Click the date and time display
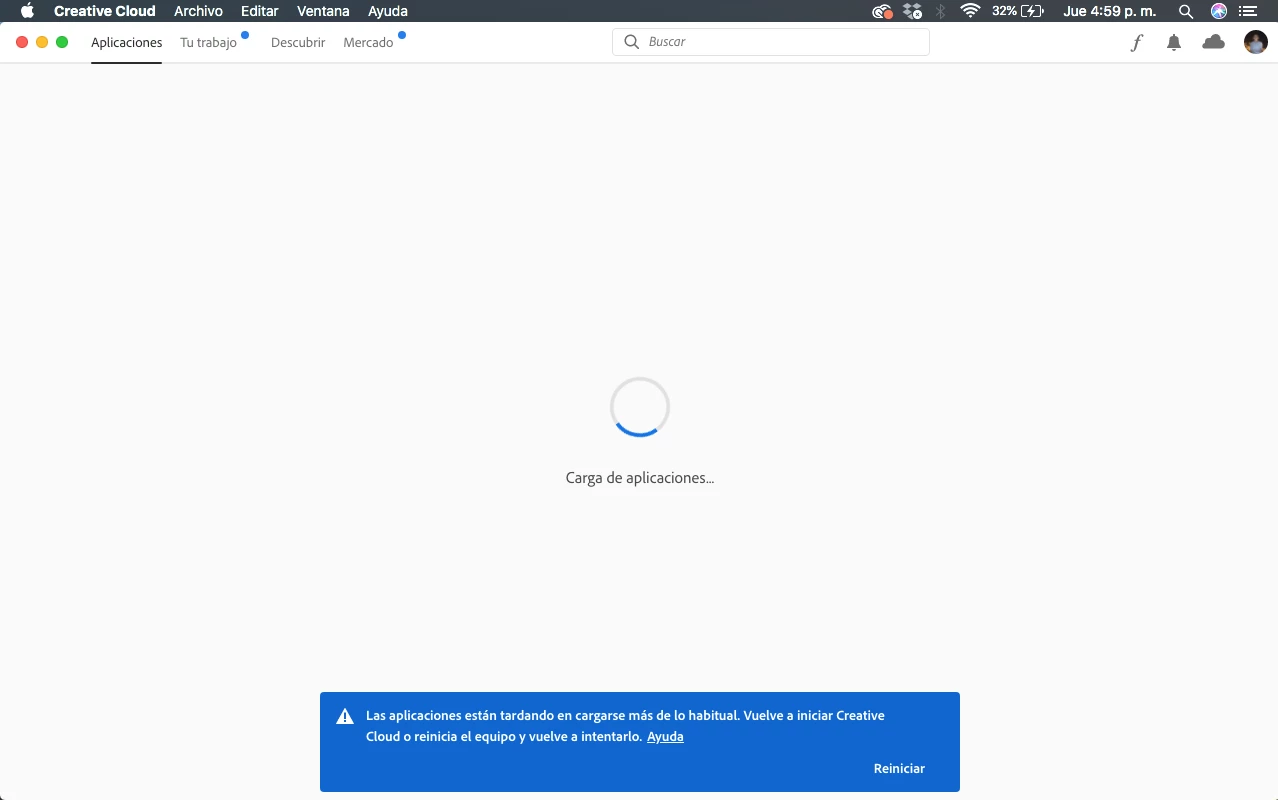This screenshot has width=1278, height=800. click(1110, 11)
